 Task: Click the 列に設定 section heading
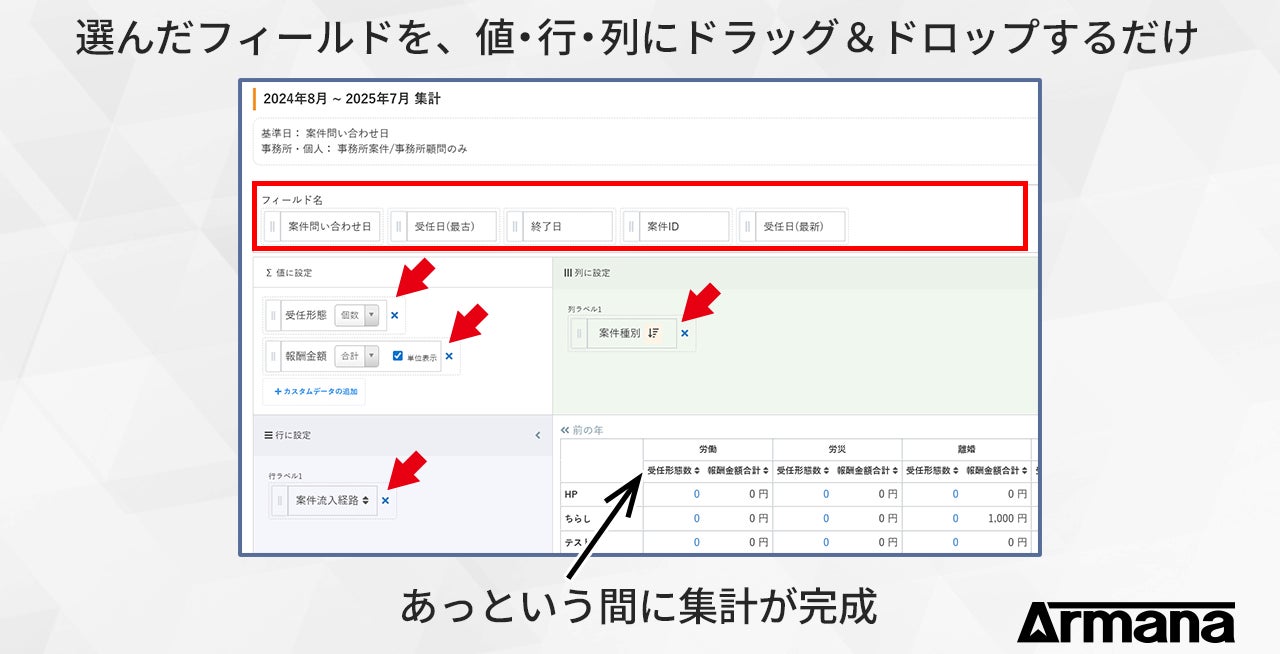point(587,273)
